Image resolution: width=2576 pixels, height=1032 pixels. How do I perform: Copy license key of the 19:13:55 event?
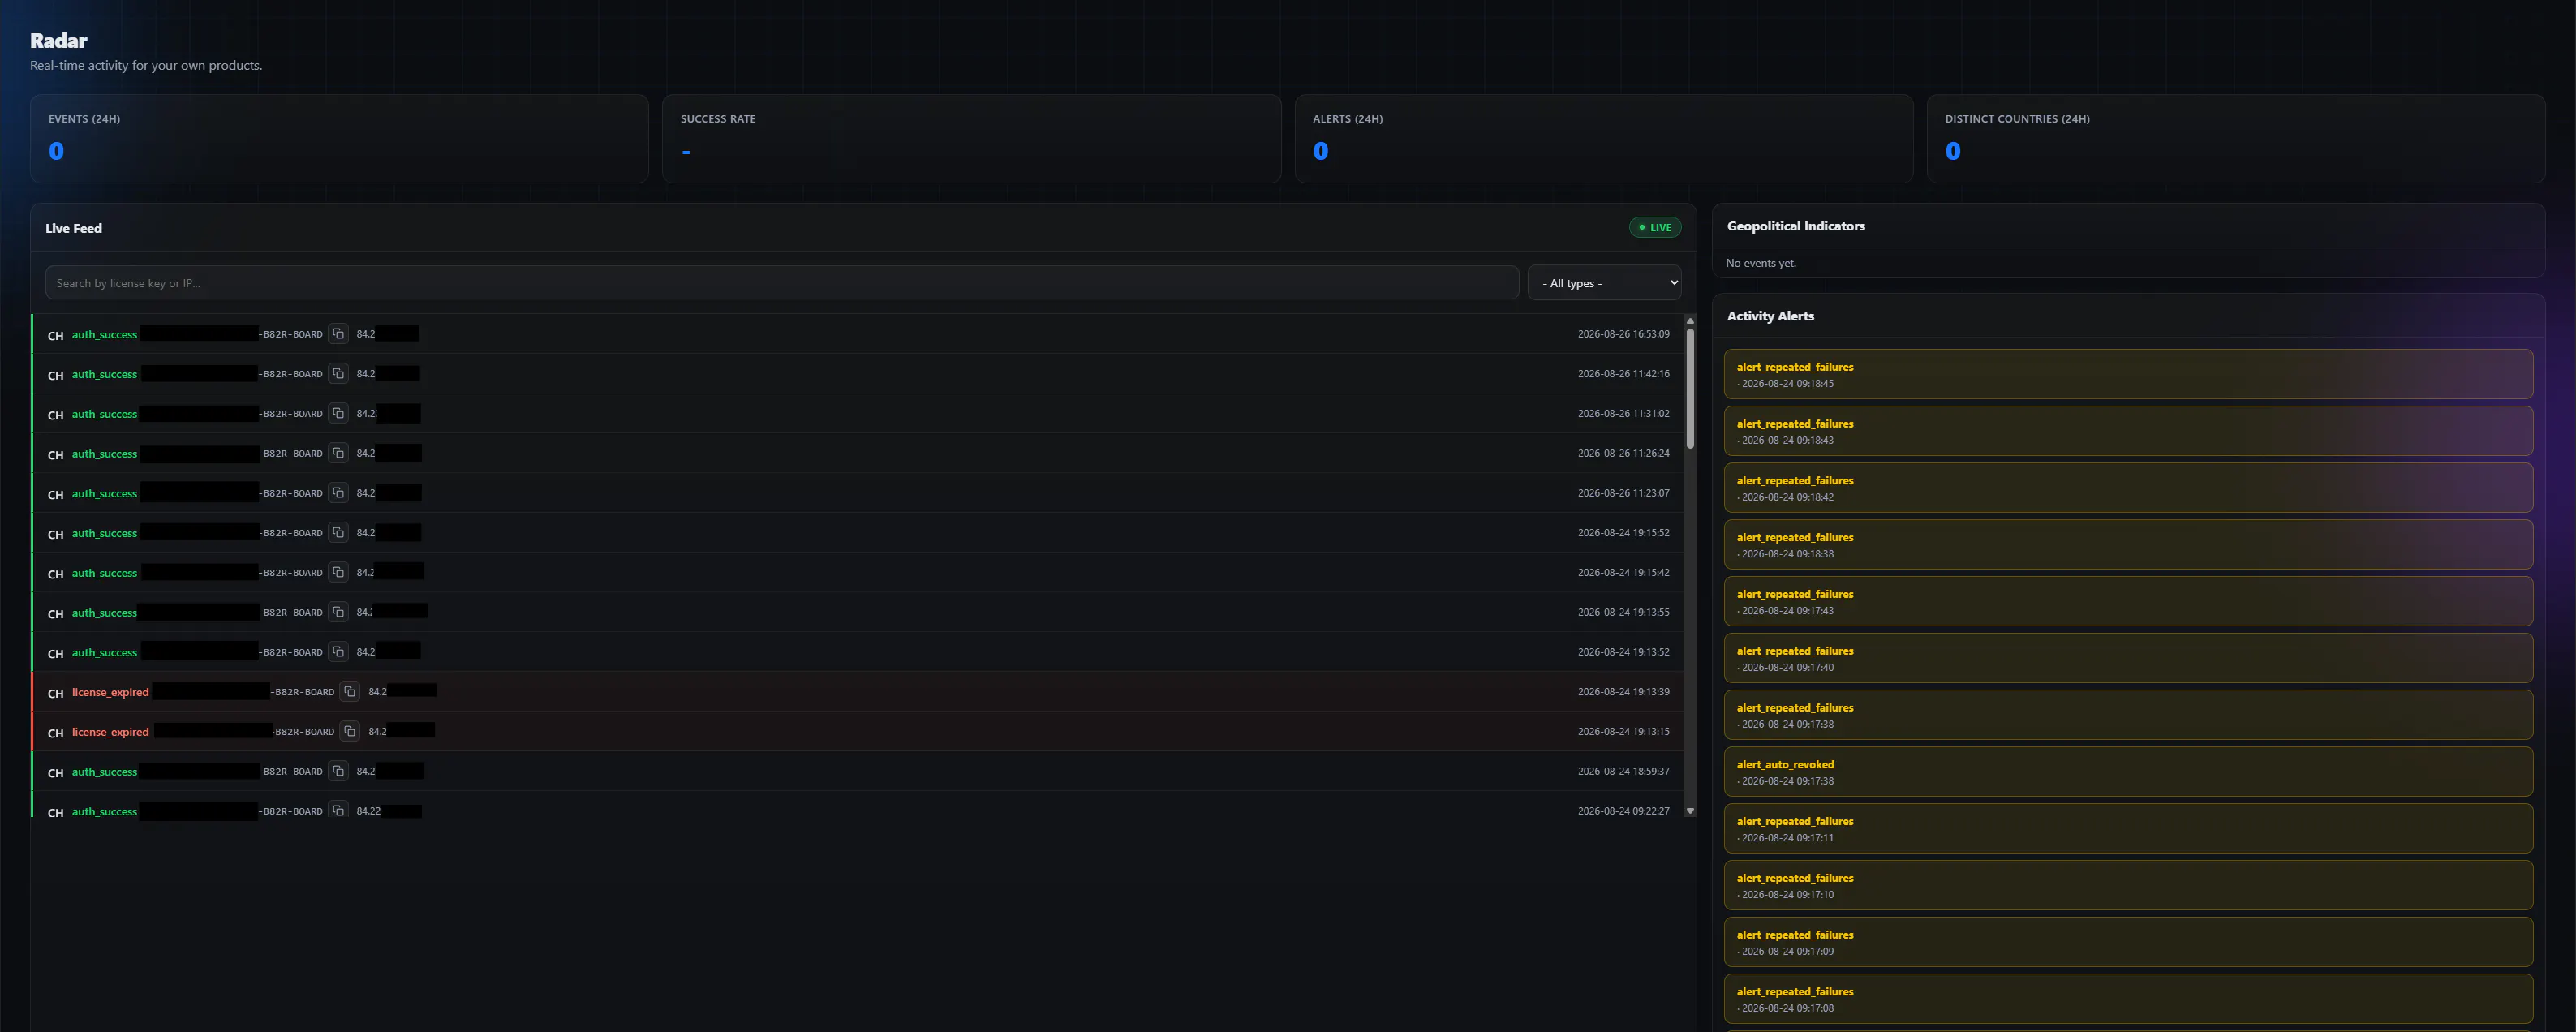click(x=338, y=612)
